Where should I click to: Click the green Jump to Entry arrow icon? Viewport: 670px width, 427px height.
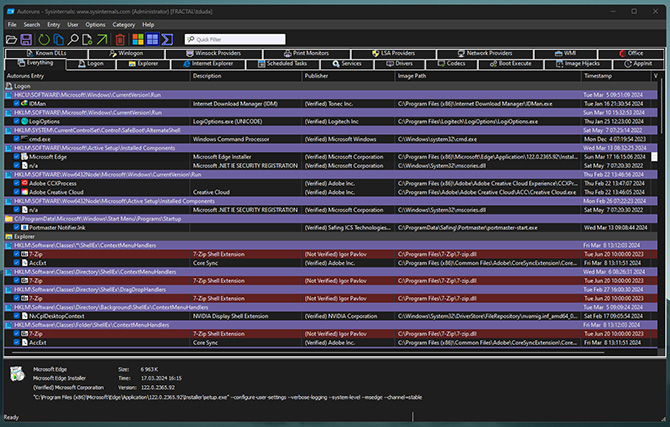click(x=102, y=40)
